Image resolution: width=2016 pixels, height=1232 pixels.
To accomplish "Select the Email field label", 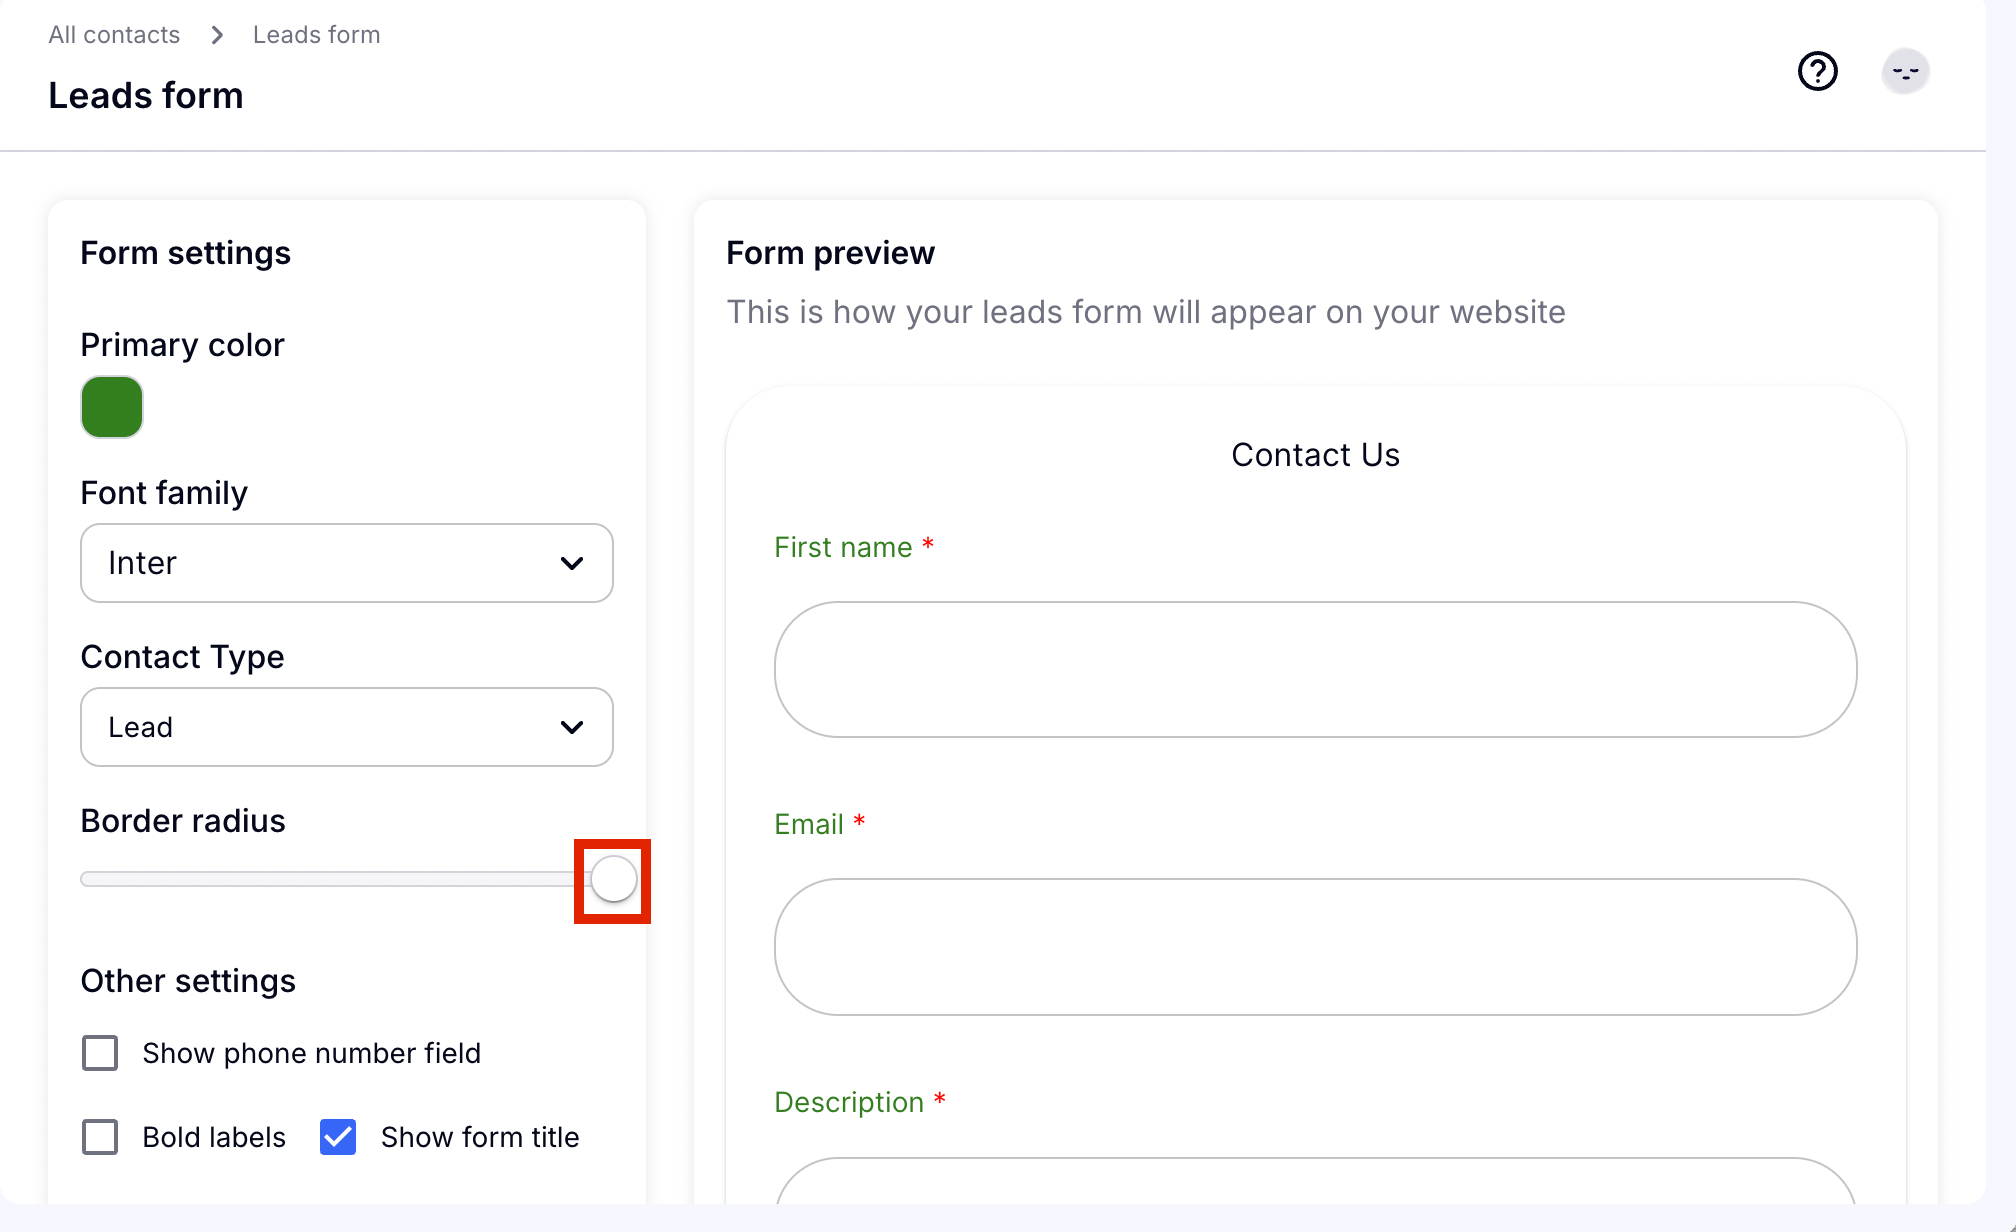I will point(809,825).
